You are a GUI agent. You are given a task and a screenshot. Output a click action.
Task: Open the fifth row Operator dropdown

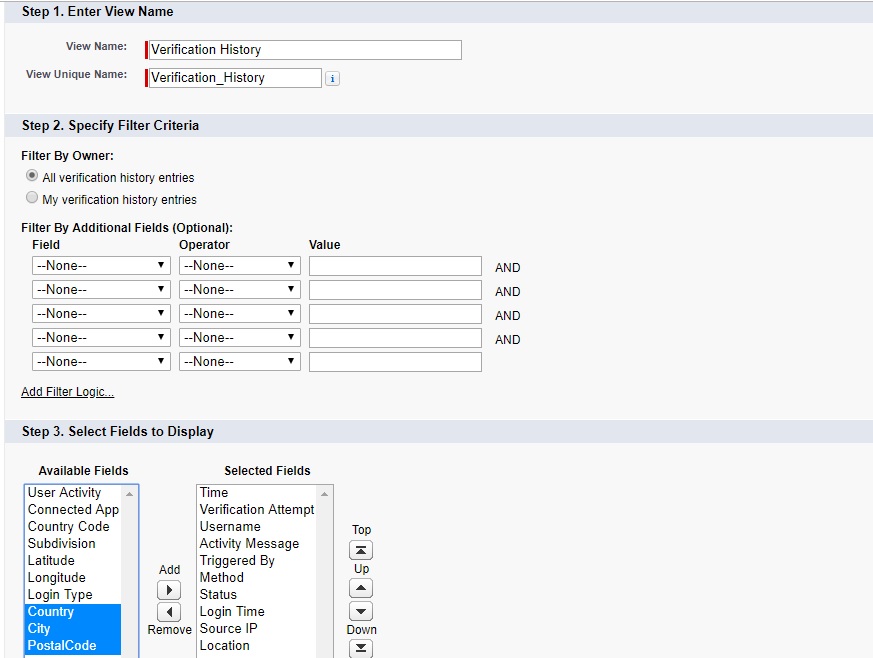[x=239, y=361]
